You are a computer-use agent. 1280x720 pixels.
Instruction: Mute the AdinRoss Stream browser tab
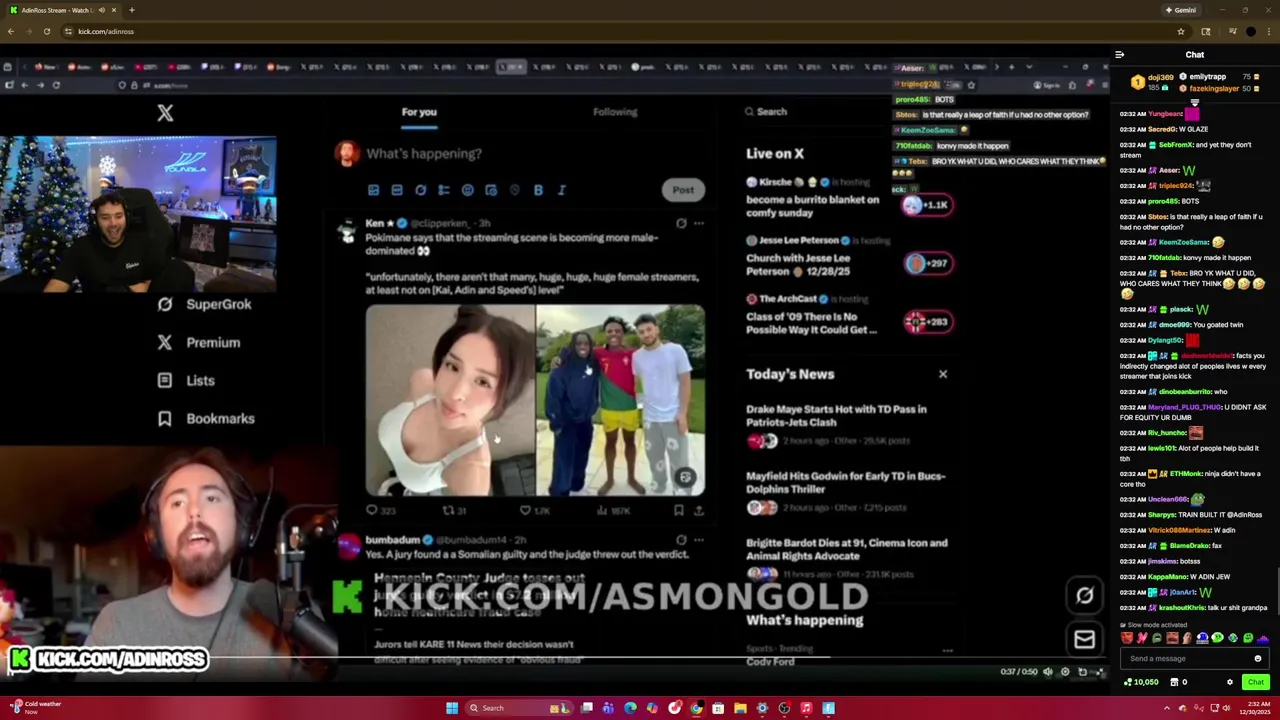click(101, 10)
